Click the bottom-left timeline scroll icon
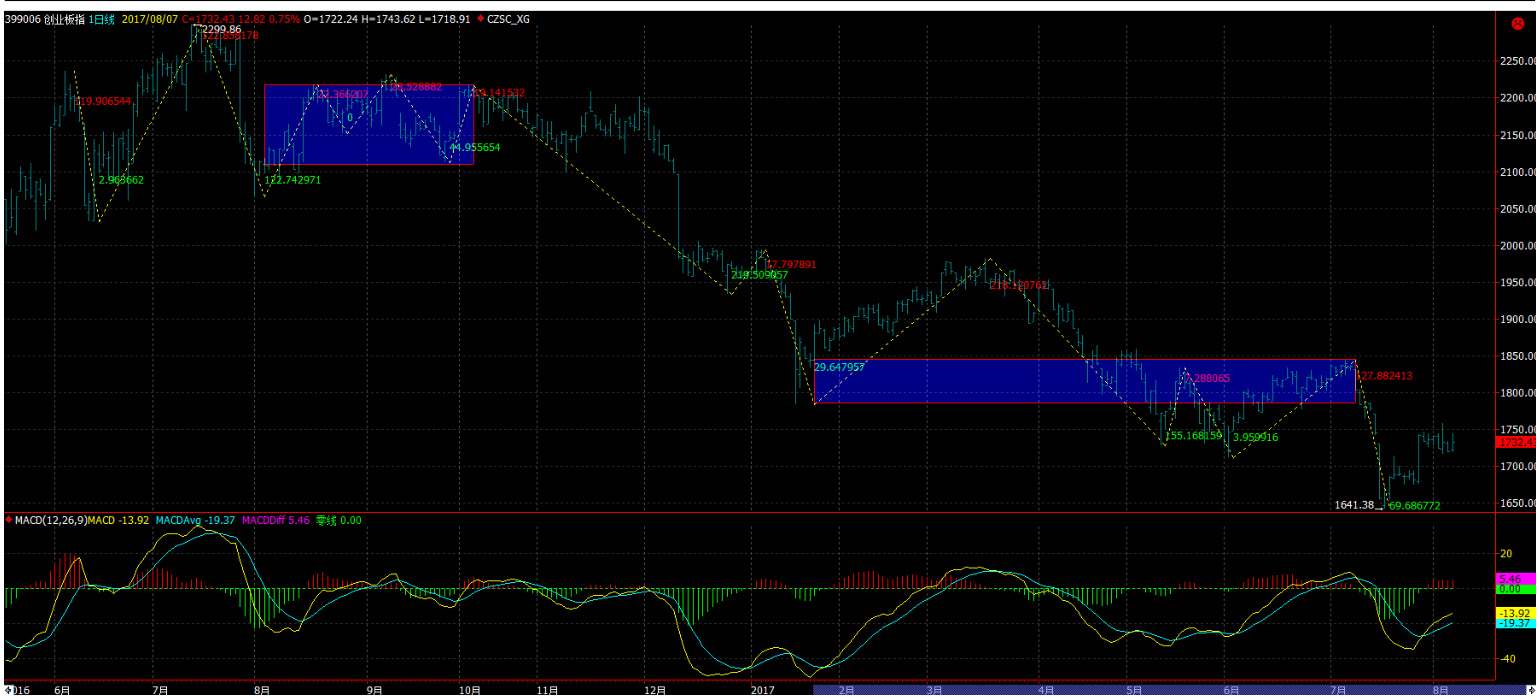The width and height of the screenshot is (1539, 699). (9, 690)
